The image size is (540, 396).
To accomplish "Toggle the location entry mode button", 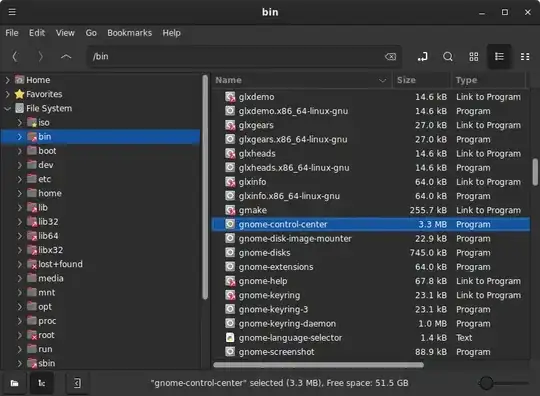I will click(x=423, y=56).
